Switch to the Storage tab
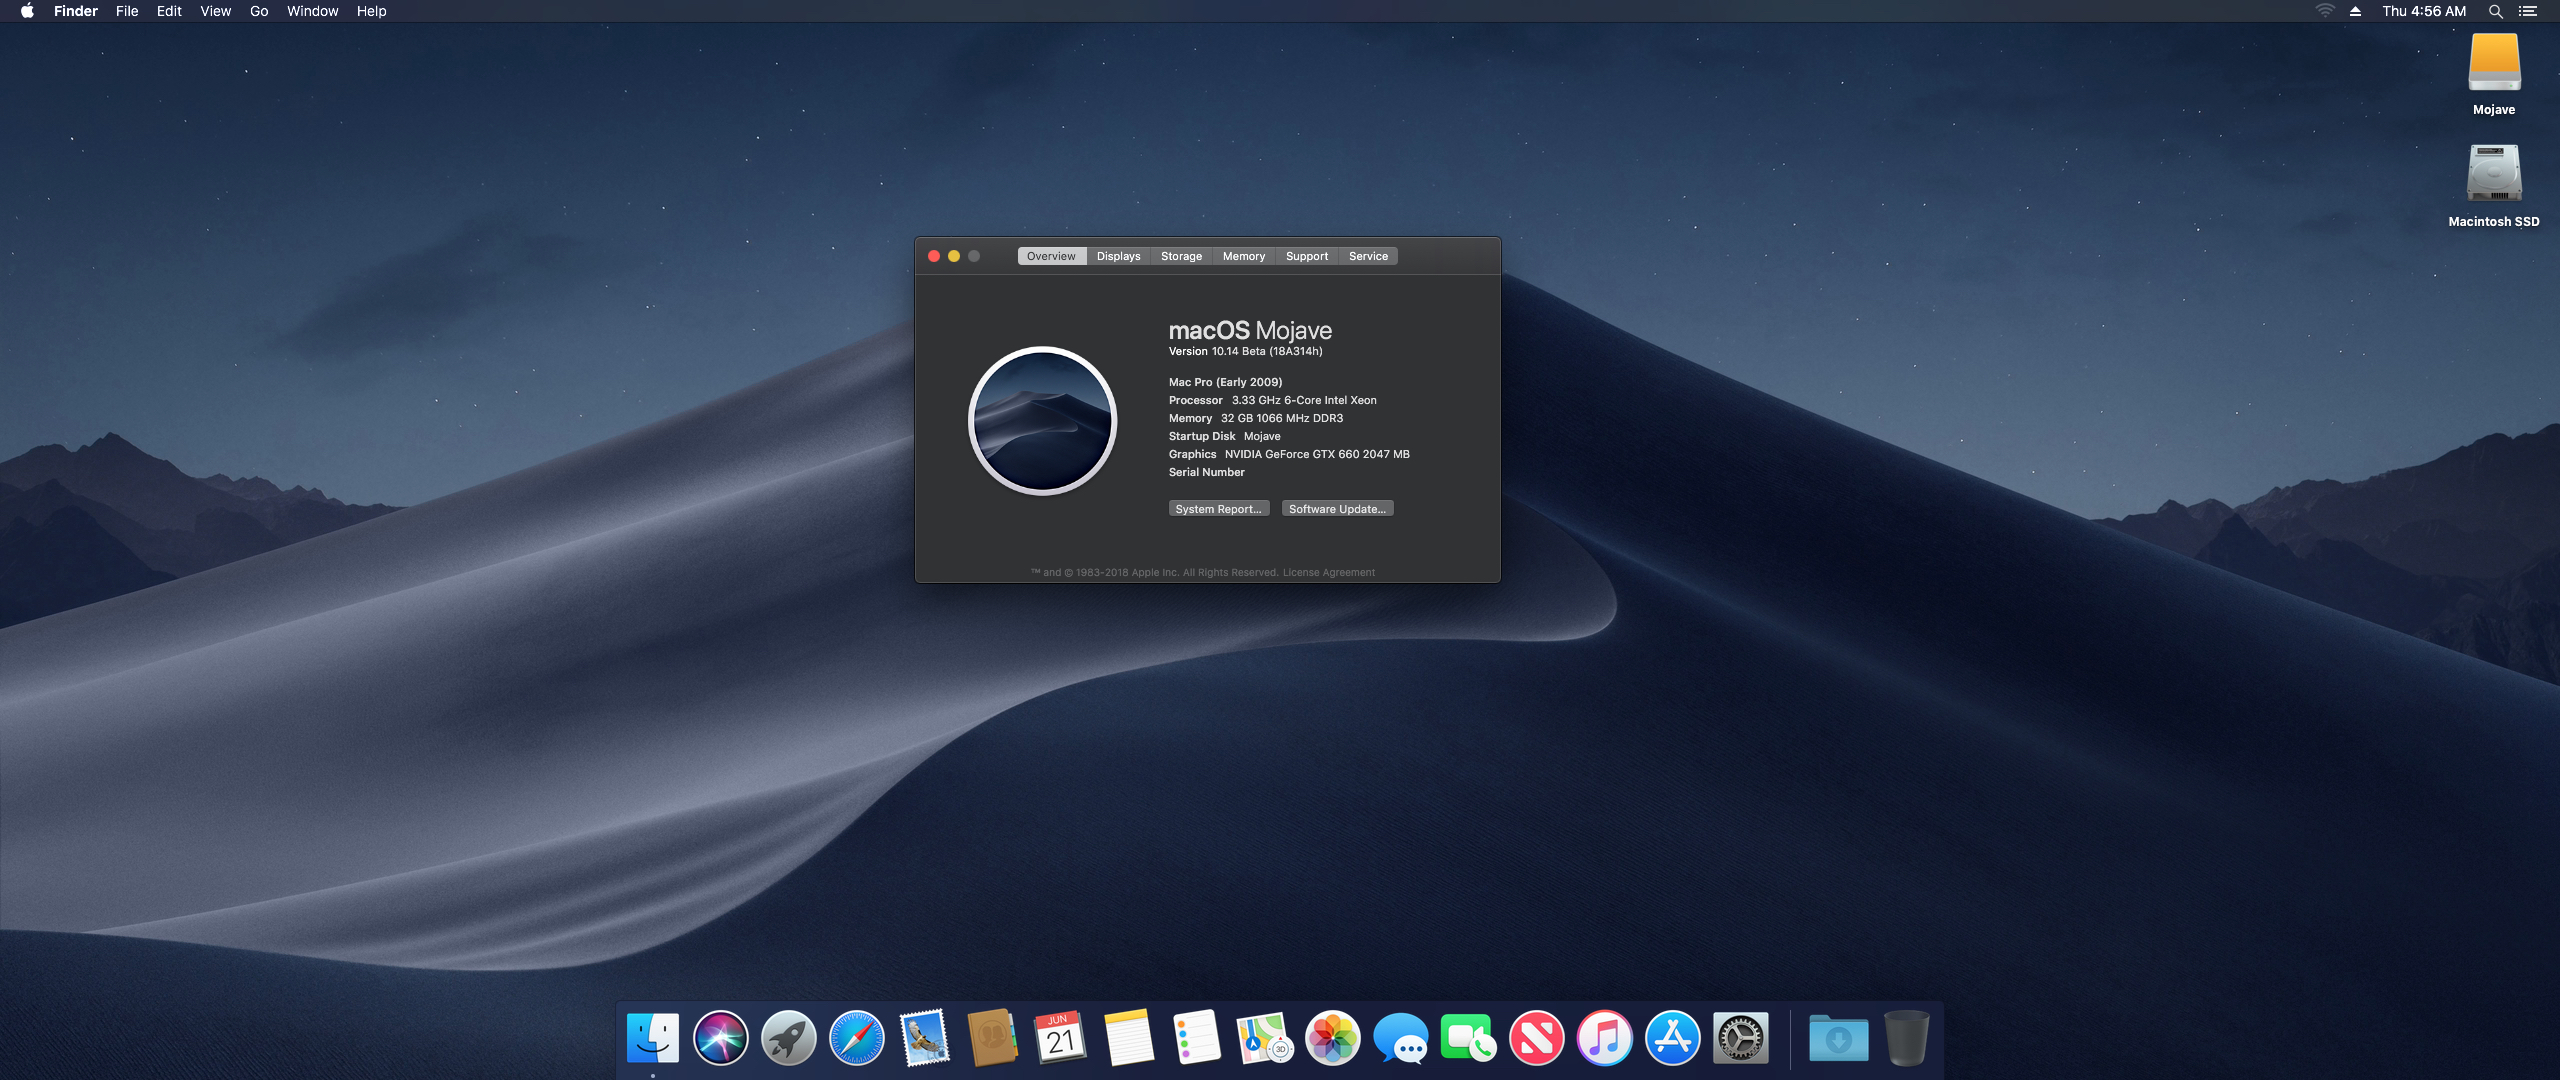 [1181, 256]
